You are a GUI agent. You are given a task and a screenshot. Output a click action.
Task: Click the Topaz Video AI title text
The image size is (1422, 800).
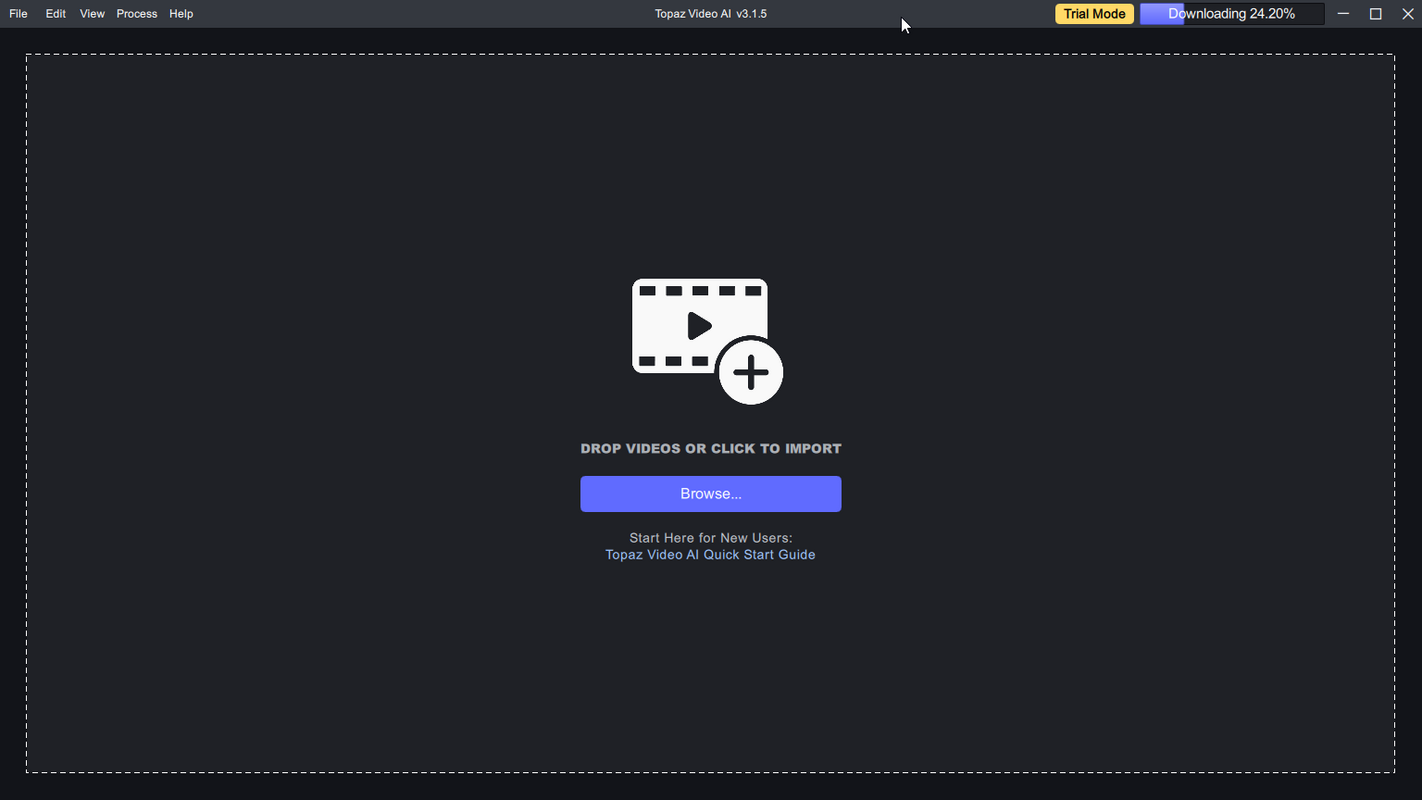click(x=711, y=13)
